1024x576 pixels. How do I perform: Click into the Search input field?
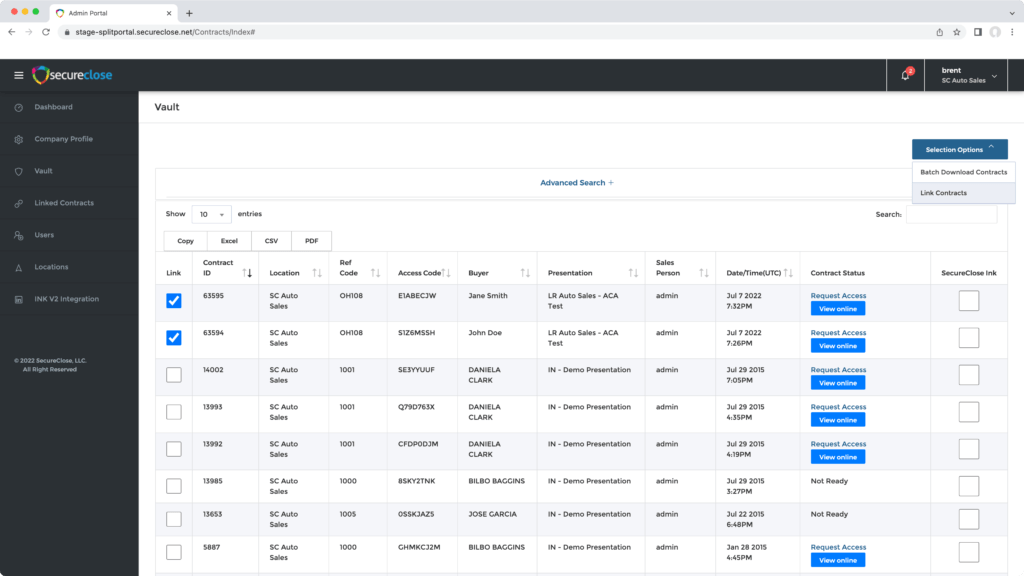[x=950, y=214]
